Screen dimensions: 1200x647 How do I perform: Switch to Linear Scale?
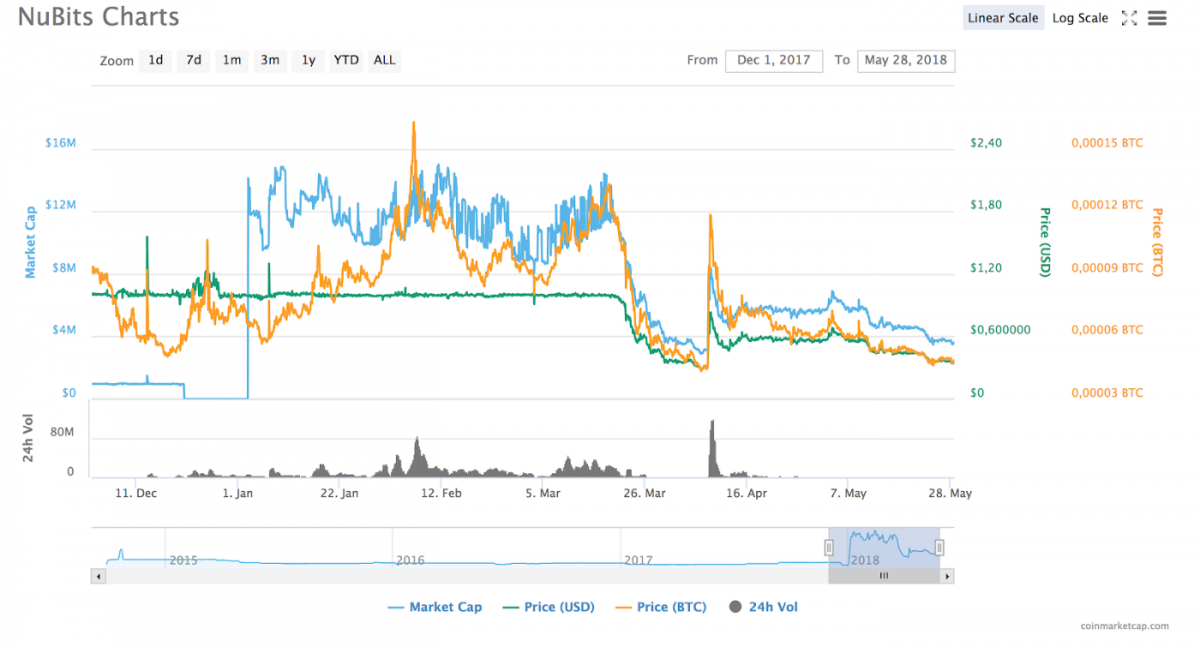(x=1003, y=18)
